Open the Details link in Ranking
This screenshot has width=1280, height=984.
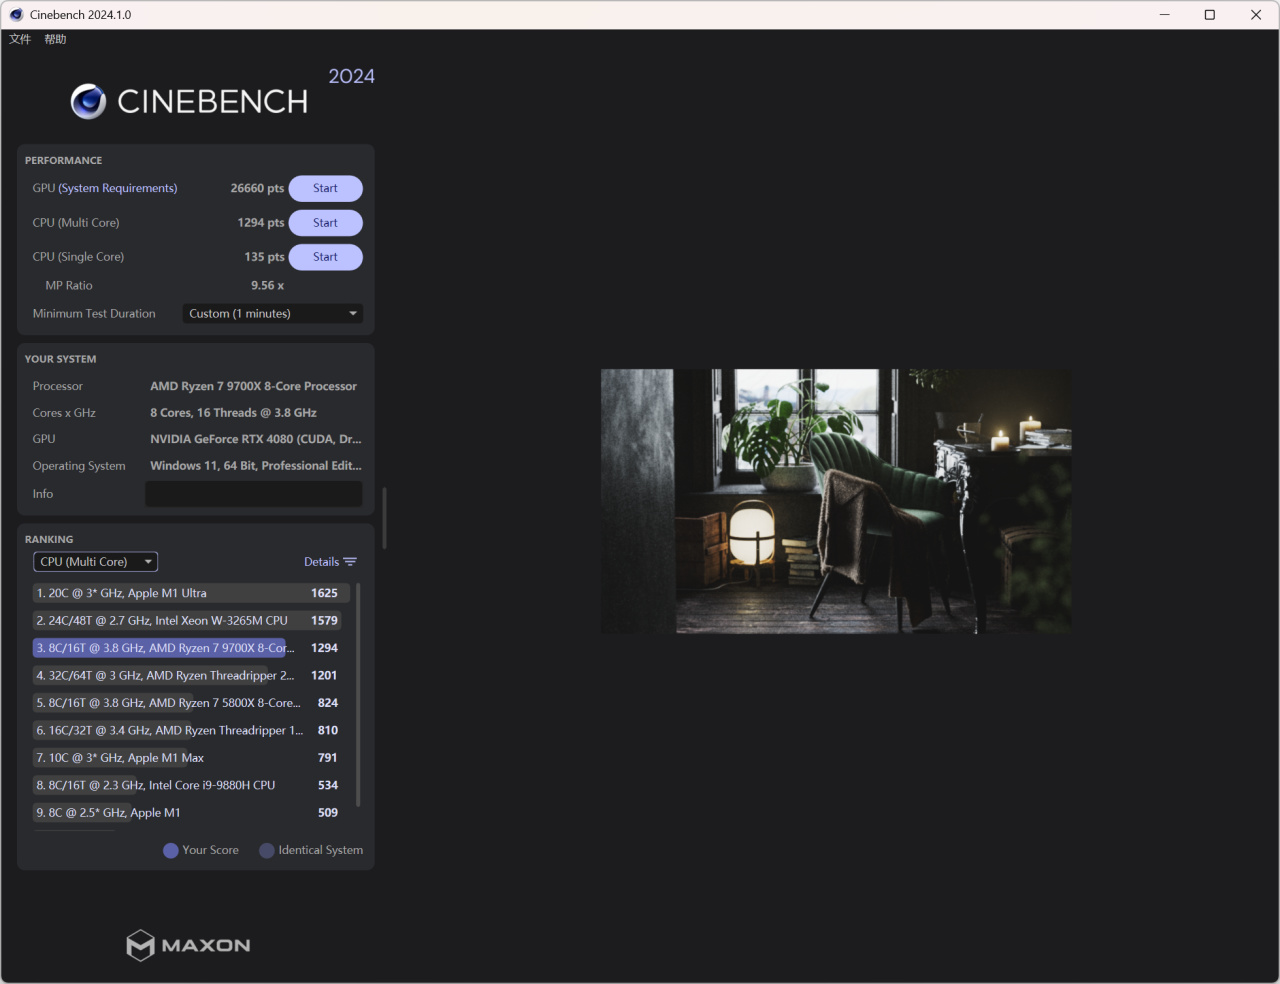pyautogui.click(x=321, y=562)
